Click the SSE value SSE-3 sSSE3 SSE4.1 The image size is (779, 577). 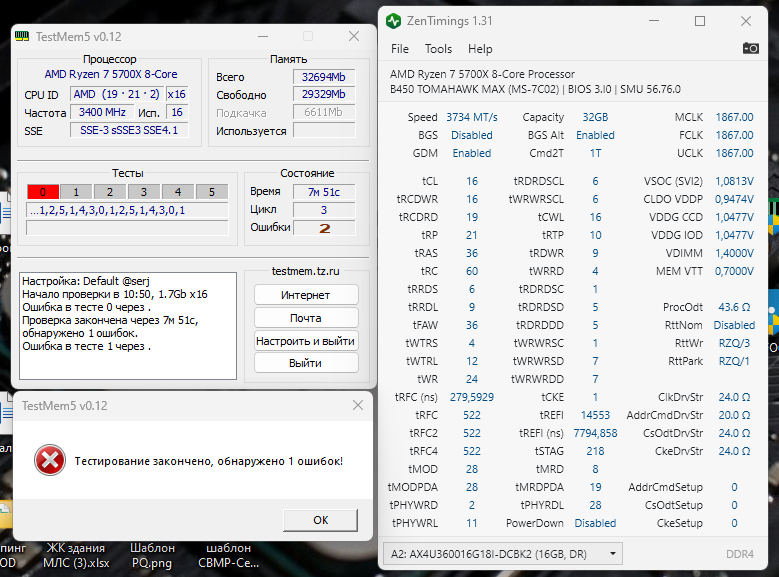[129, 130]
